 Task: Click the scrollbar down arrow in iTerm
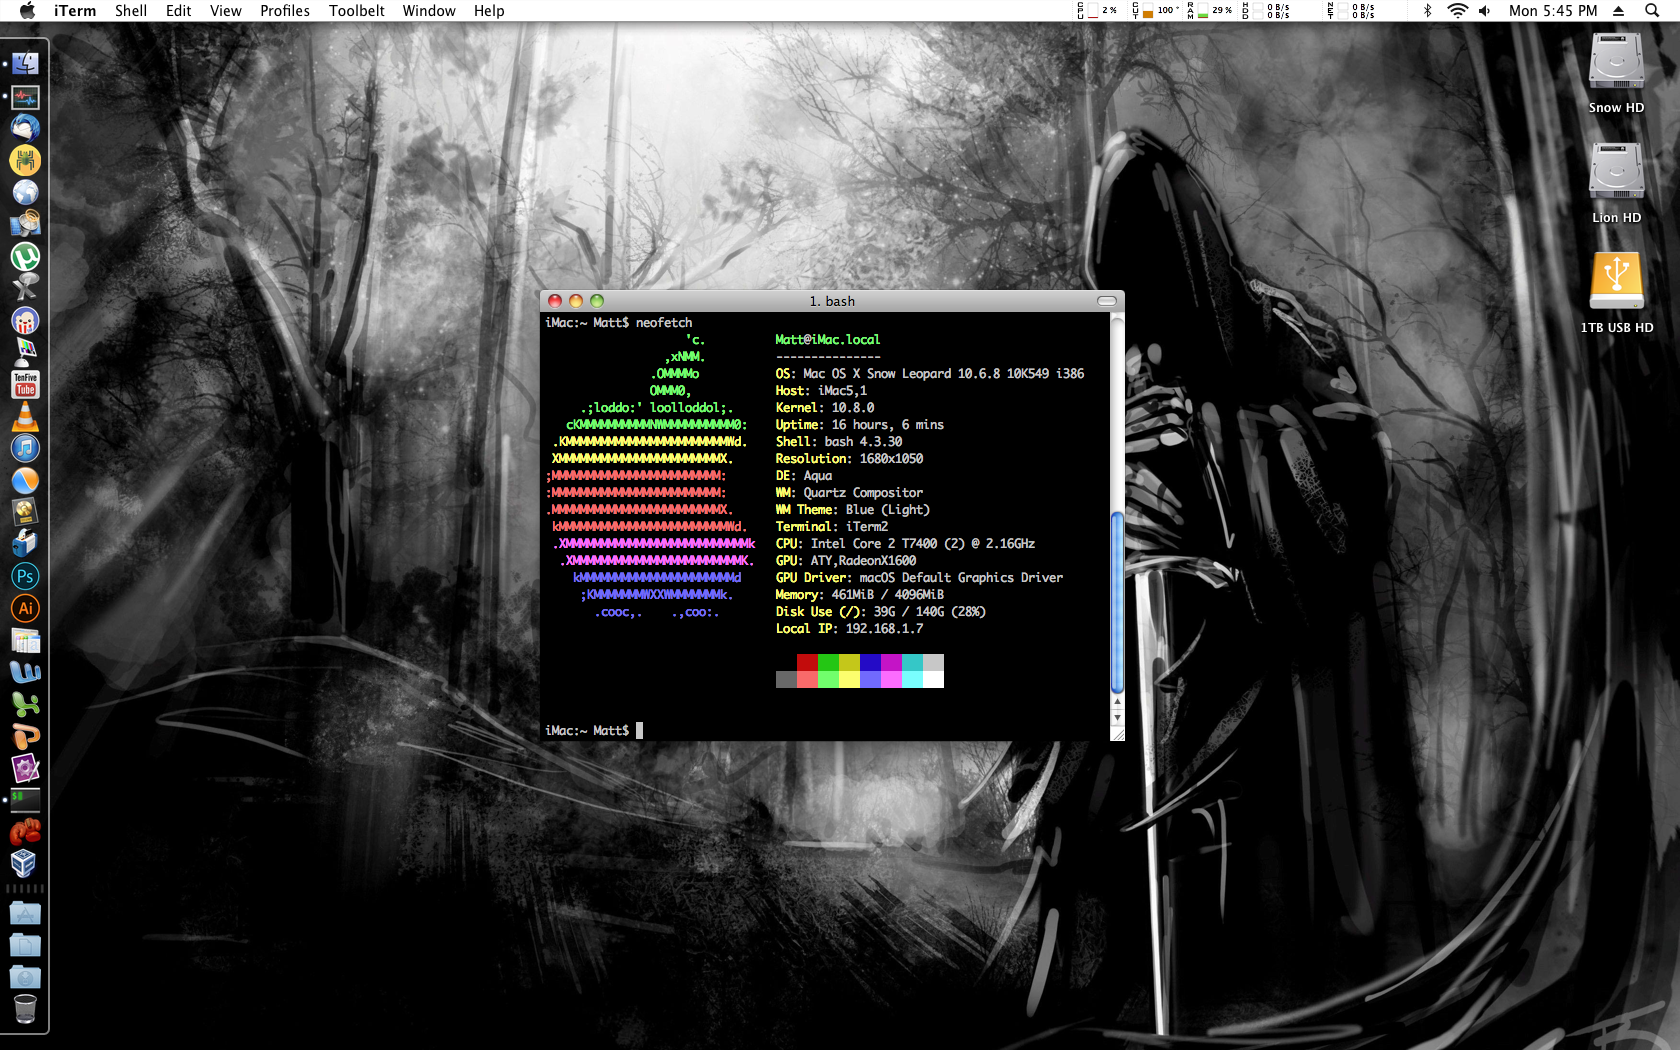[1117, 718]
